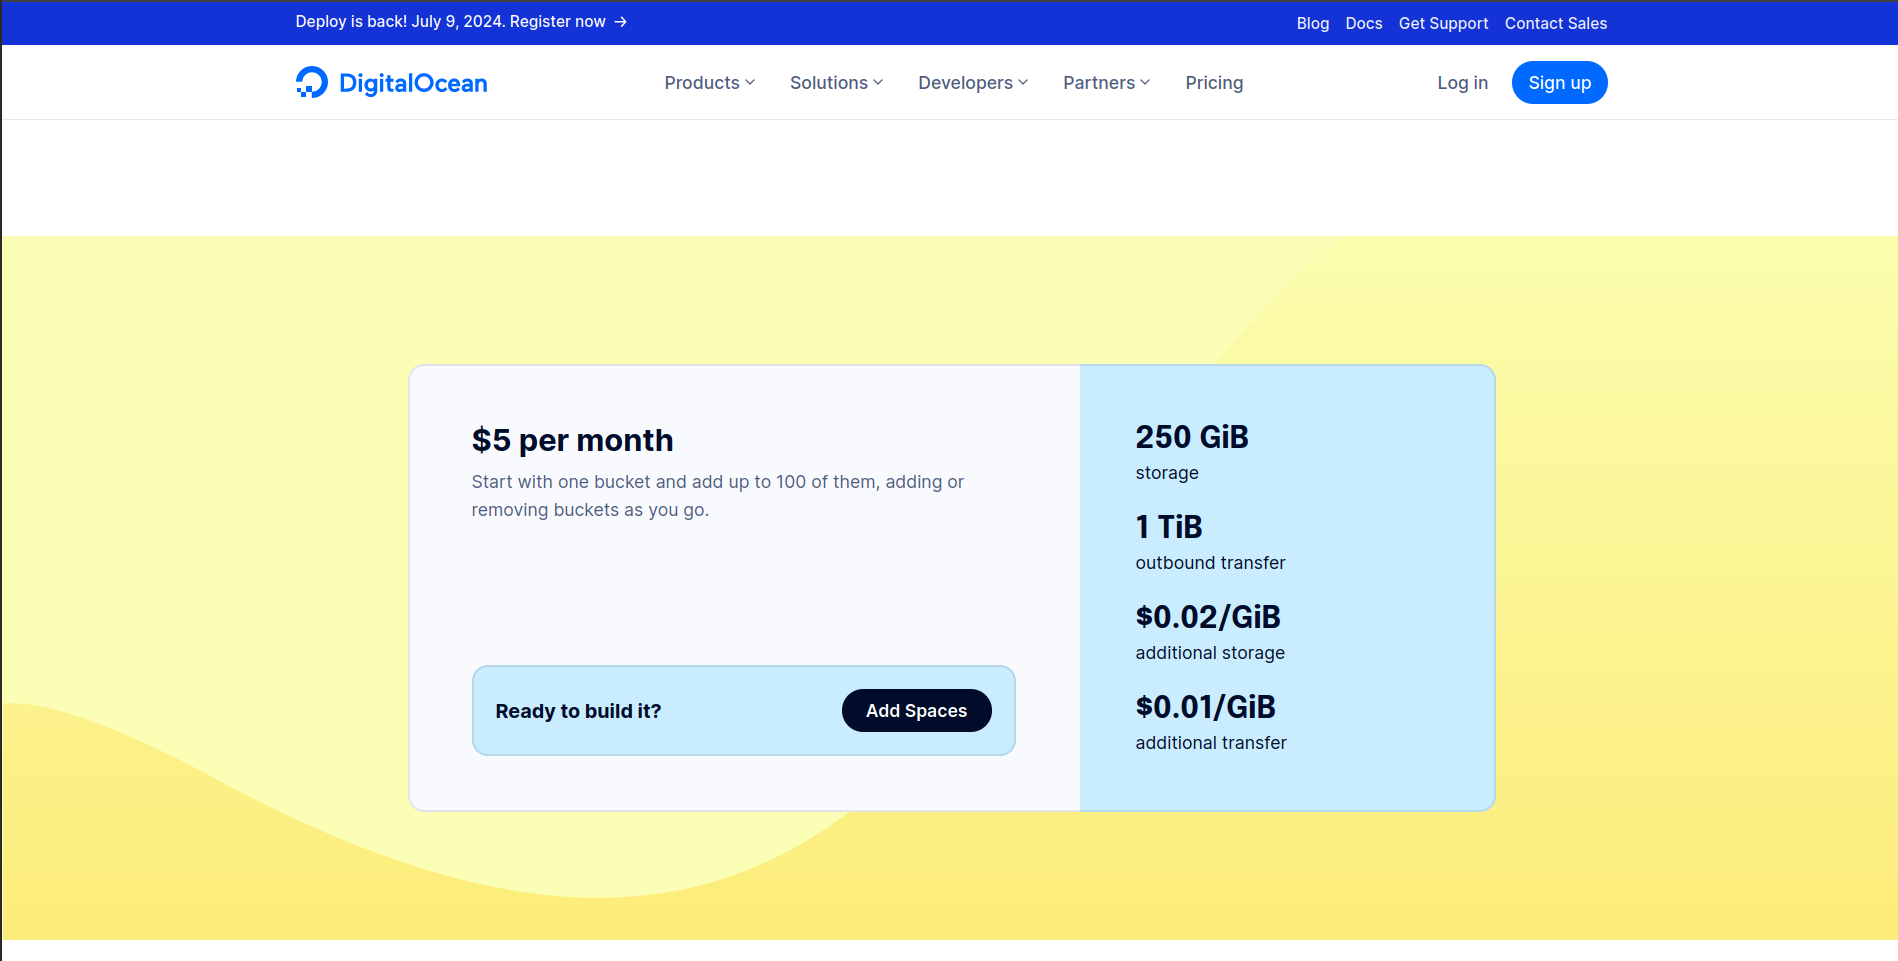Open the Docs link

point(1363,23)
